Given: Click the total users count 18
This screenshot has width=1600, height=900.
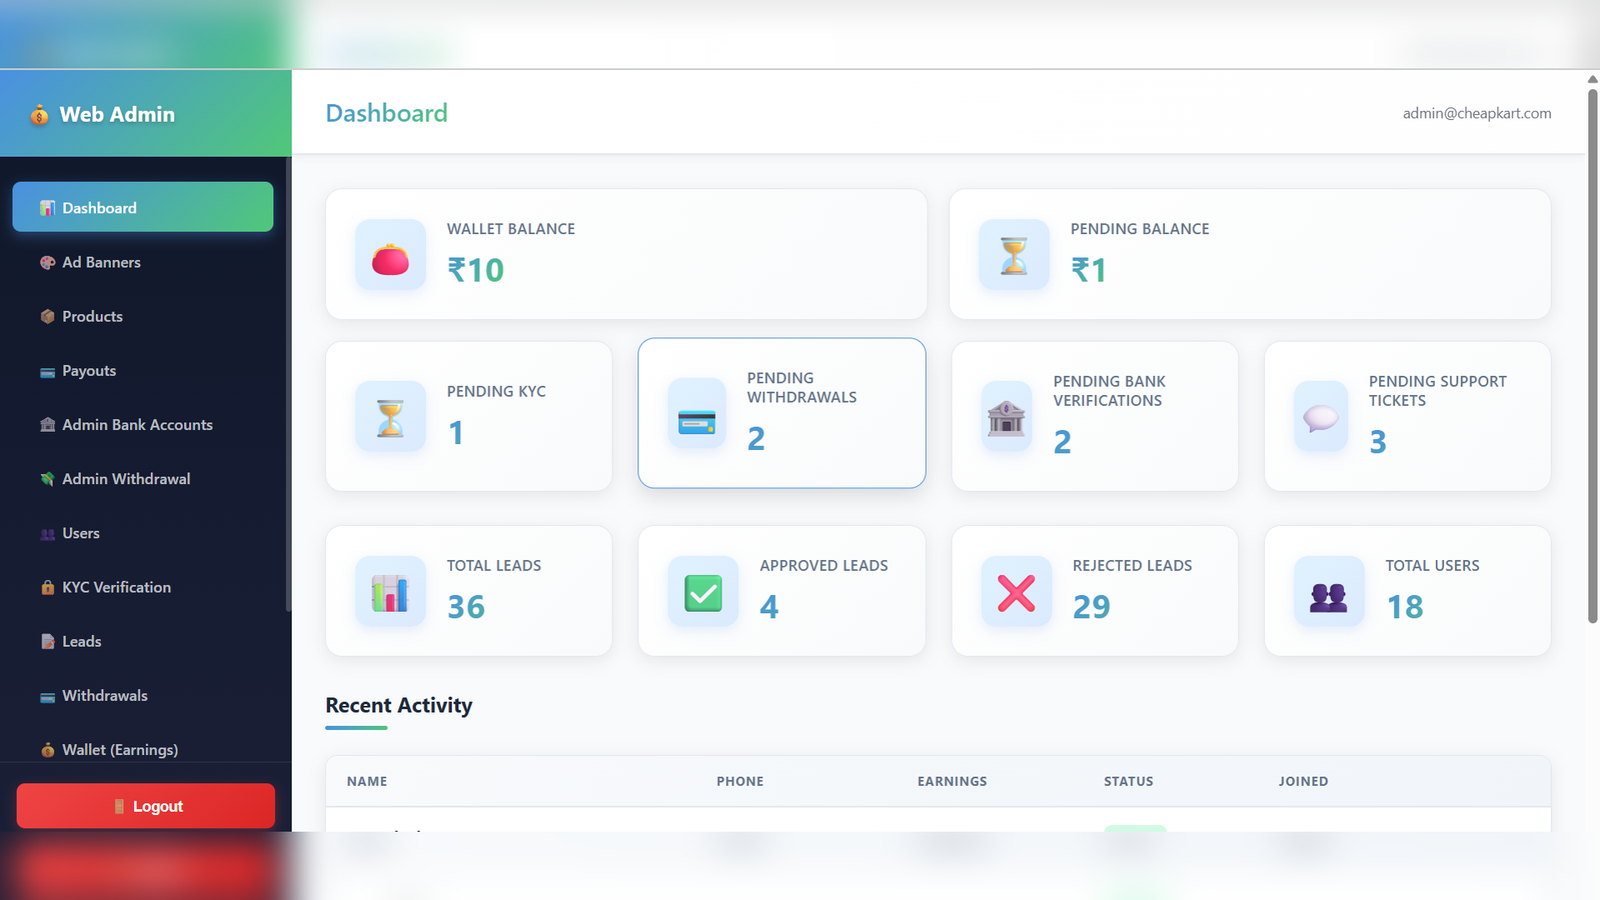Looking at the screenshot, I should [x=1404, y=607].
